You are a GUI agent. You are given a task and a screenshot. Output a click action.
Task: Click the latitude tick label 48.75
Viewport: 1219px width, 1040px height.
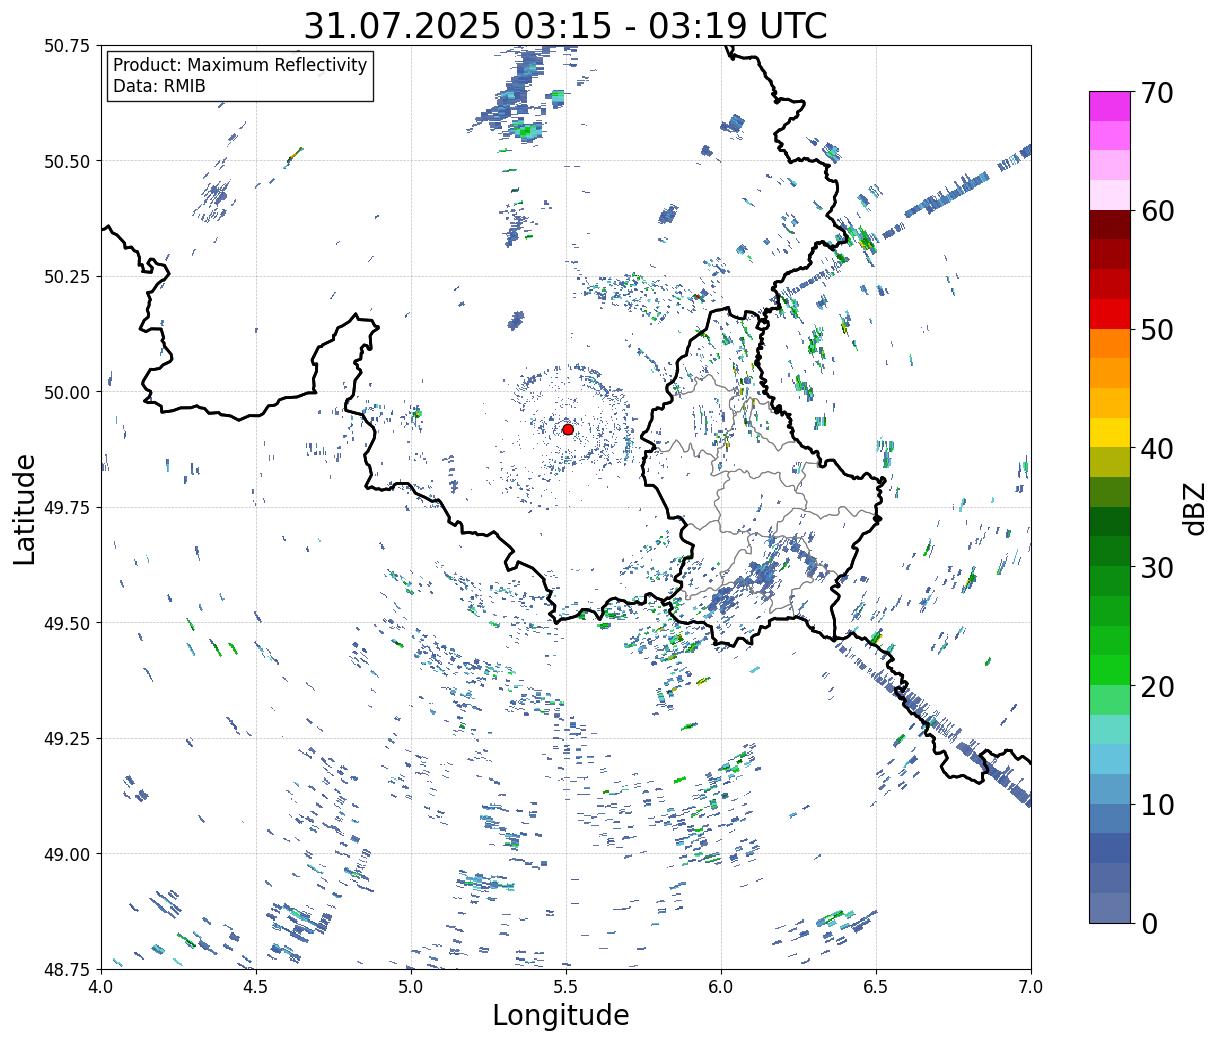tap(67, 969)
